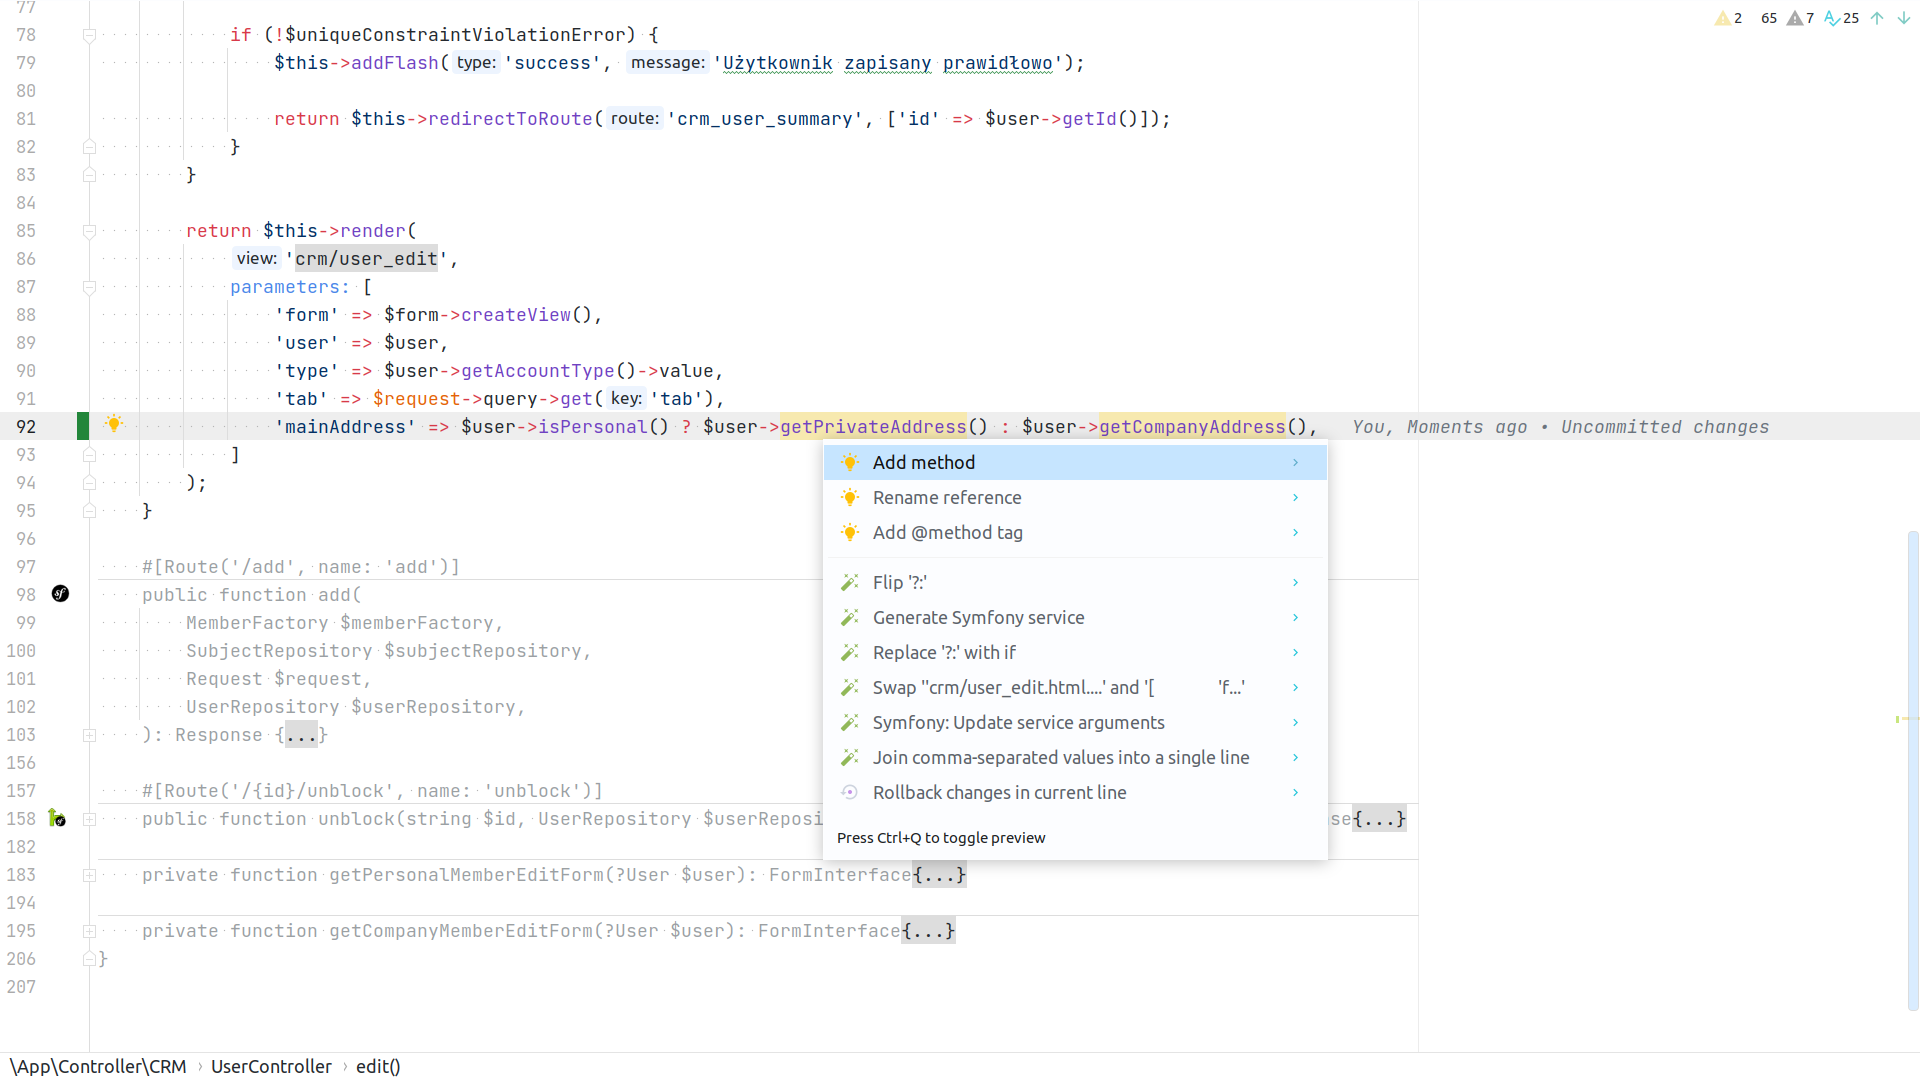Select 'Generate Symfony service' from the menu
The width and height of the screenshot is (1920, 1080).
(x=978, y=617)
